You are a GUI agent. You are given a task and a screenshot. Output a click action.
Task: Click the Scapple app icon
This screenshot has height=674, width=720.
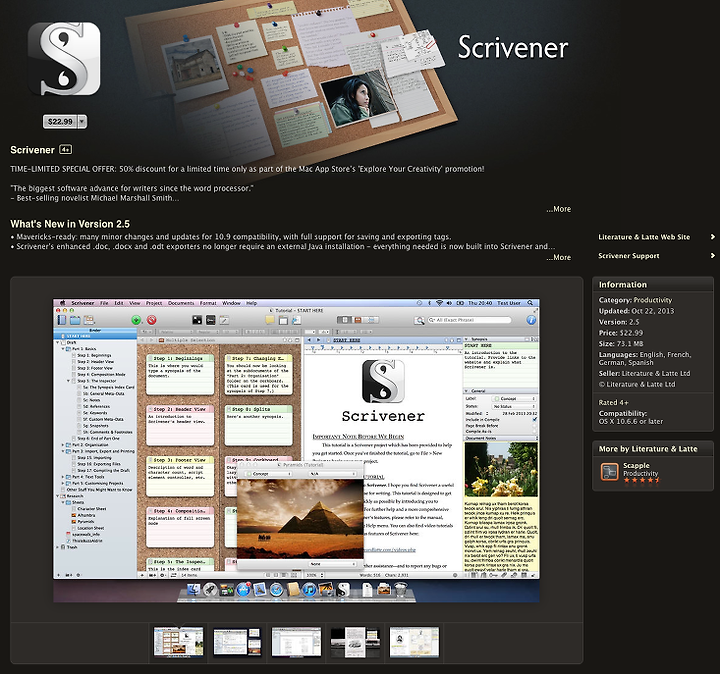(x=609, y=472)
